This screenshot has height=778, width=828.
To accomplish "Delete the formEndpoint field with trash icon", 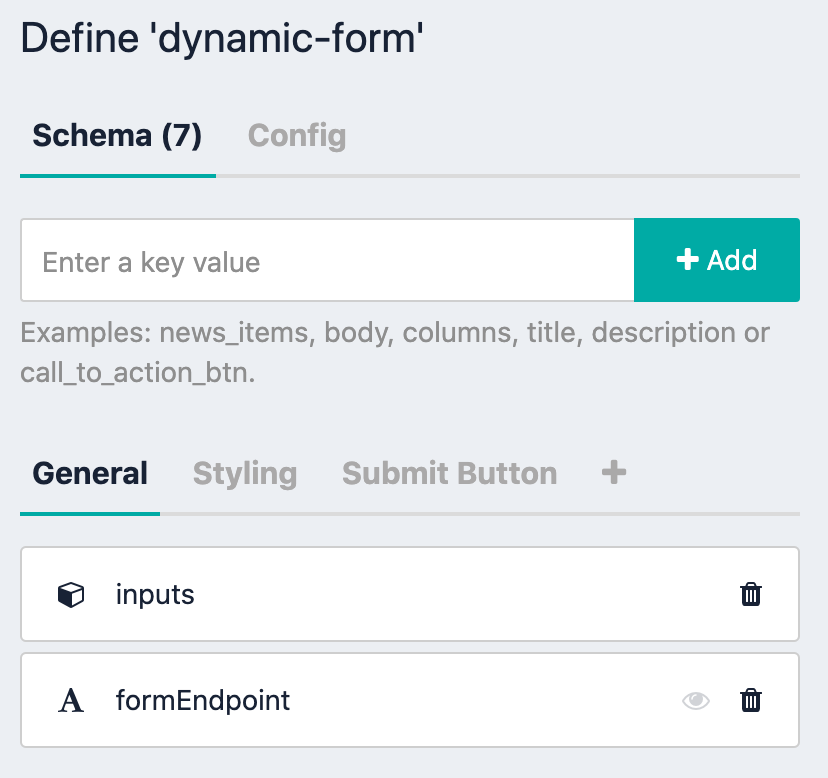I will click(x=750, y=700).
